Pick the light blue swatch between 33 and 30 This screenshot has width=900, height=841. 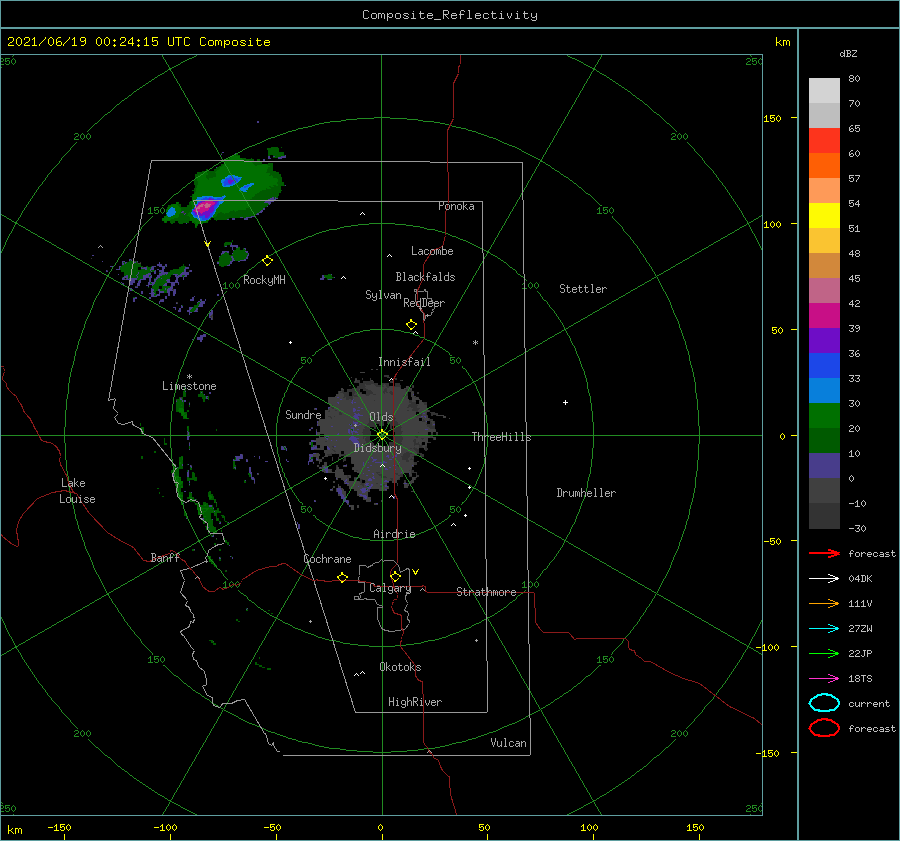(x=824, y=391)
